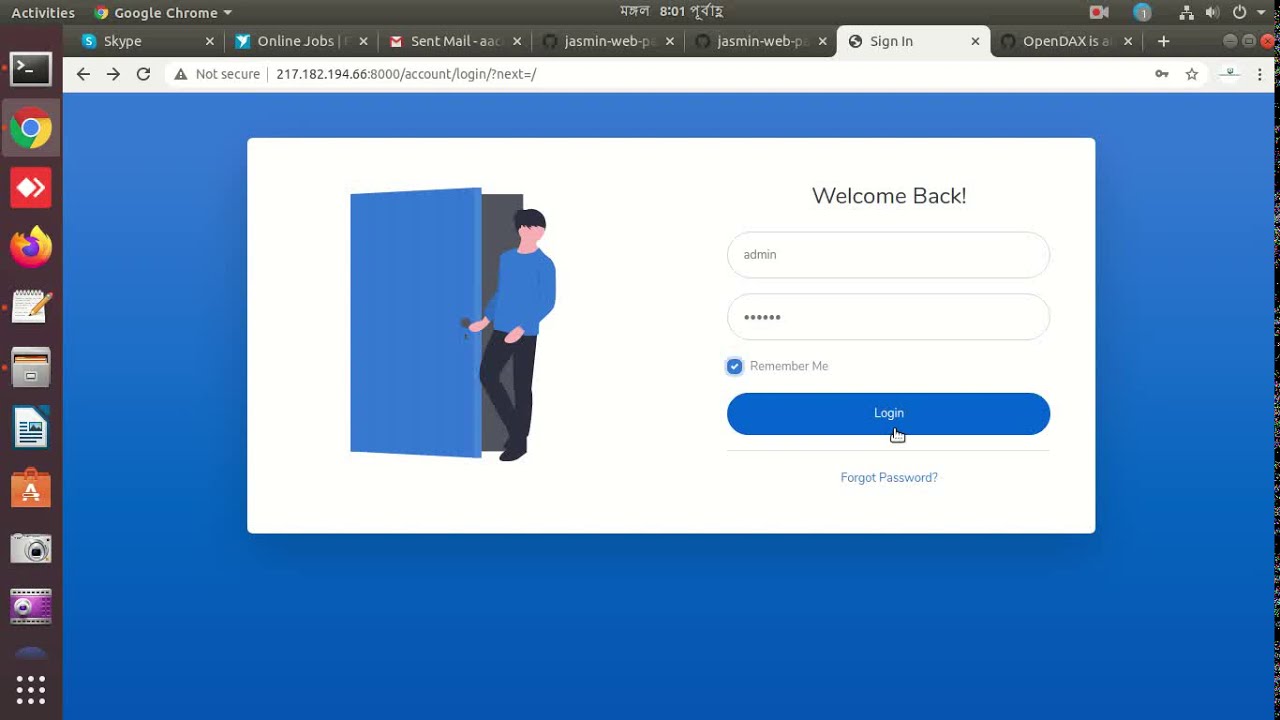Click the admin username field
This screenshot has width=1280, height=720.
(x=888, y=255)
